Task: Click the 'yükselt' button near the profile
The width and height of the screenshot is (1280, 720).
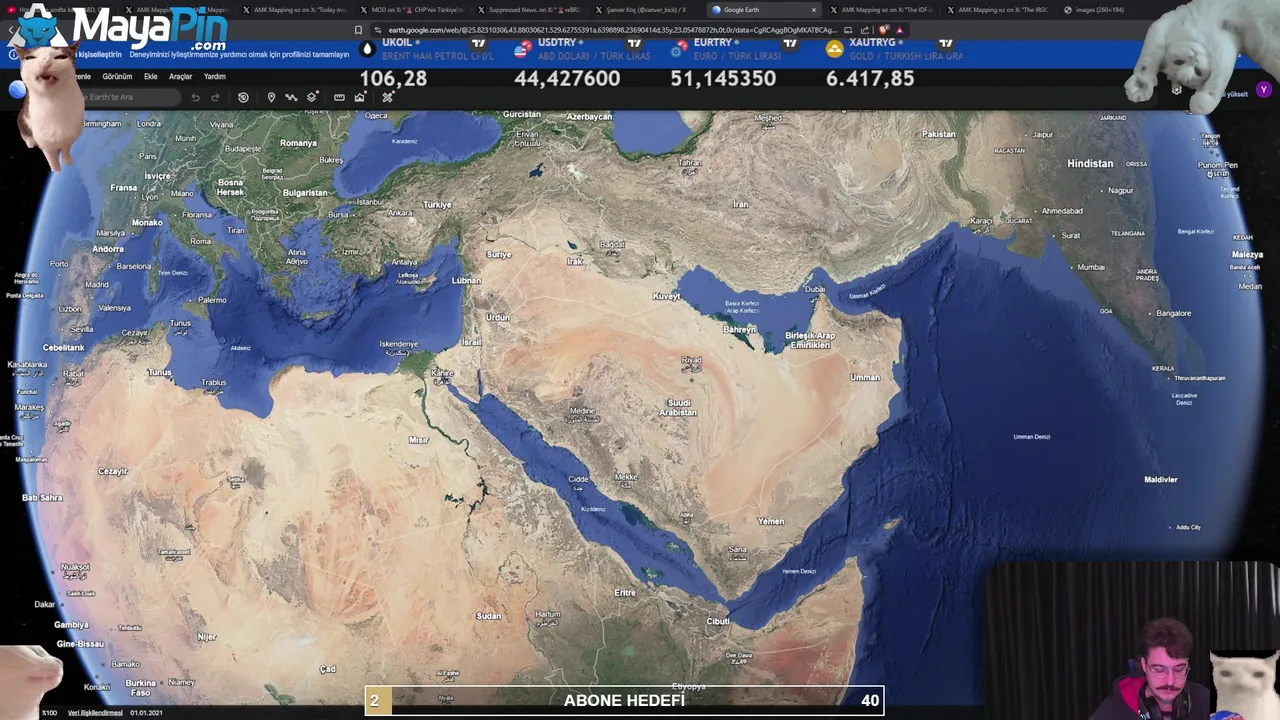Action: coord(1236,94)
